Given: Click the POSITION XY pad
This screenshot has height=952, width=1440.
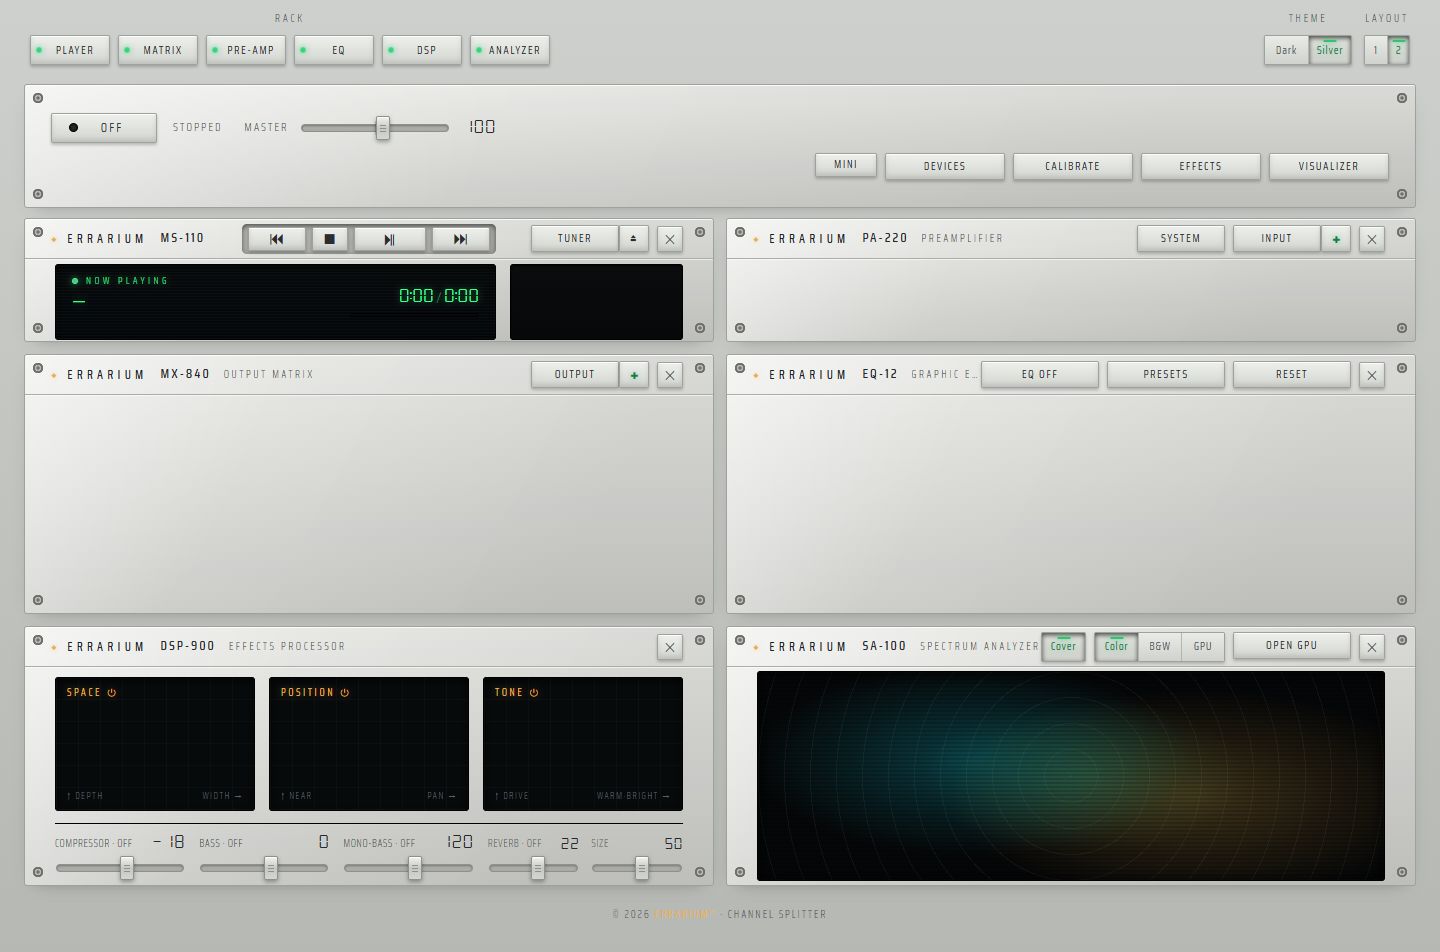Looking at the screenshot, I should (x=369, y=744).
